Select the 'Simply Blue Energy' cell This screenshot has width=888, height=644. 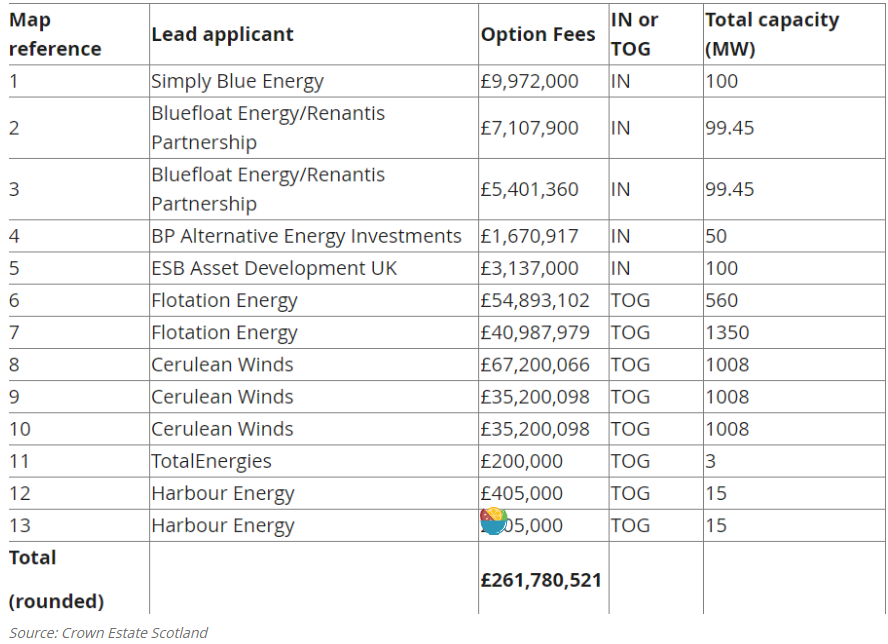237,82
